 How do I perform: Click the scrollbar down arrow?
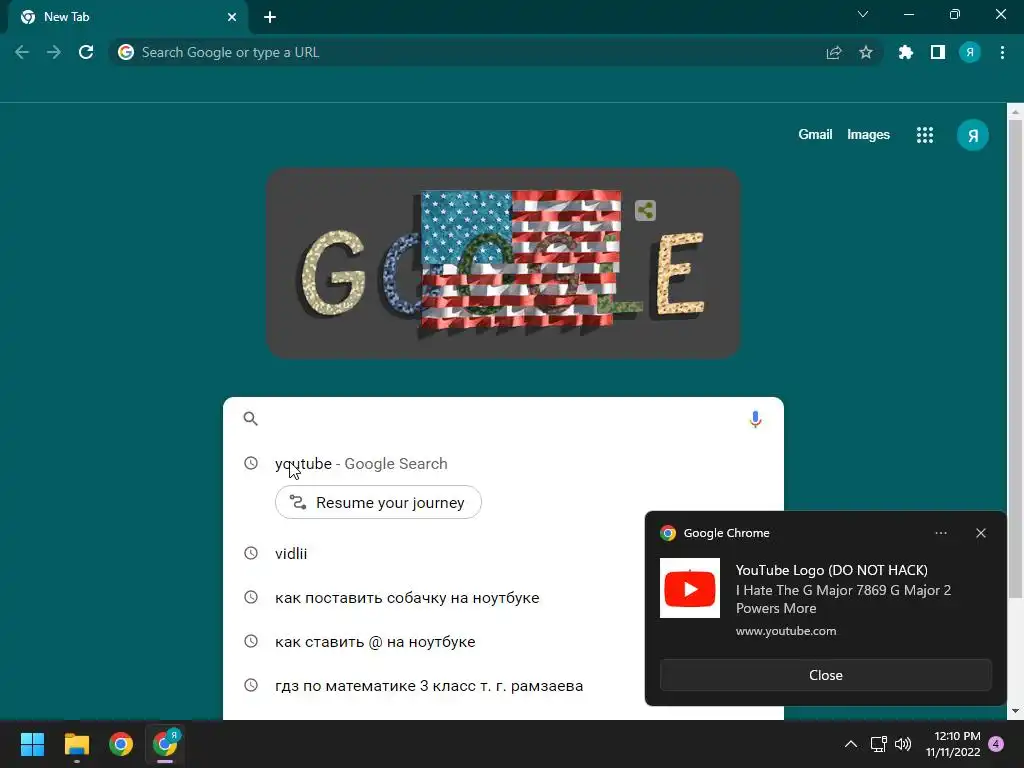point(1015,711)
